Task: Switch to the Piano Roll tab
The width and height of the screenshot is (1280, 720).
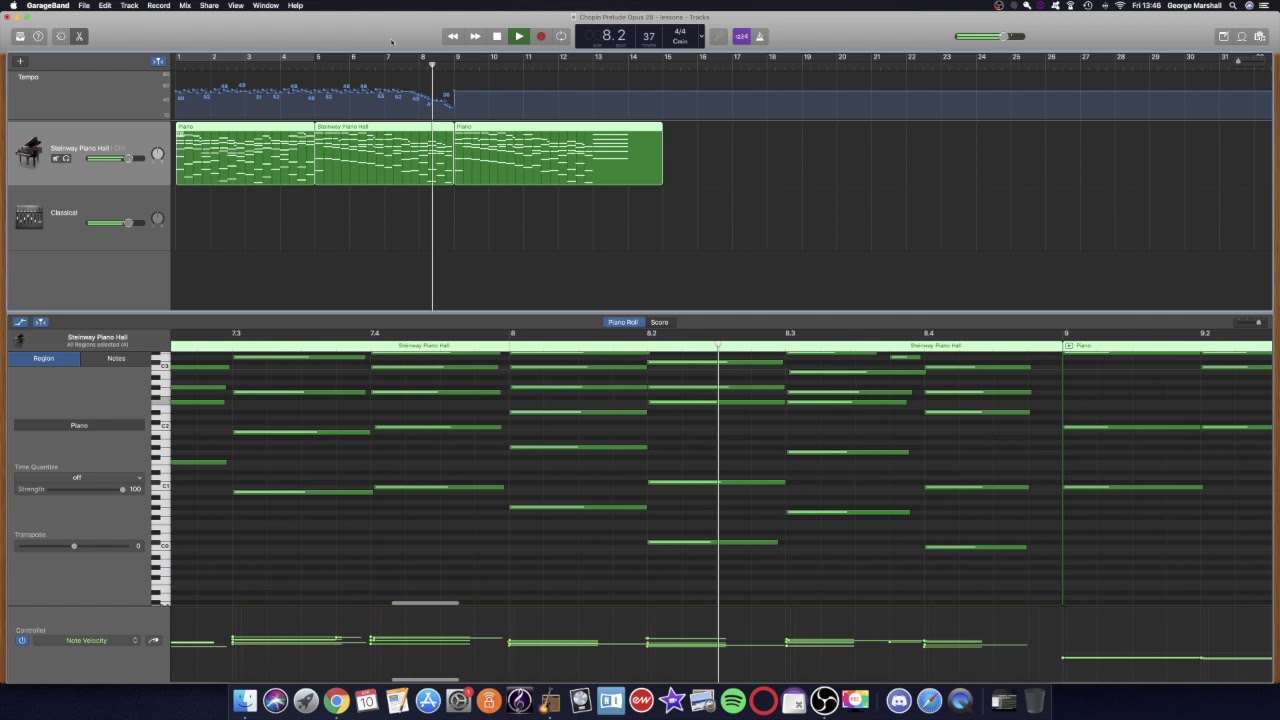Action: point(622,322)
